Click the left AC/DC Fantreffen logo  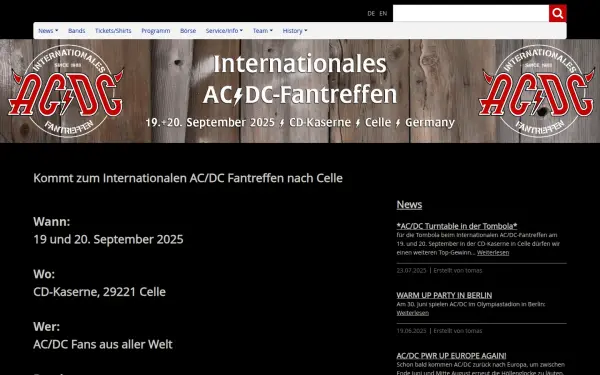tap(66, 91)
